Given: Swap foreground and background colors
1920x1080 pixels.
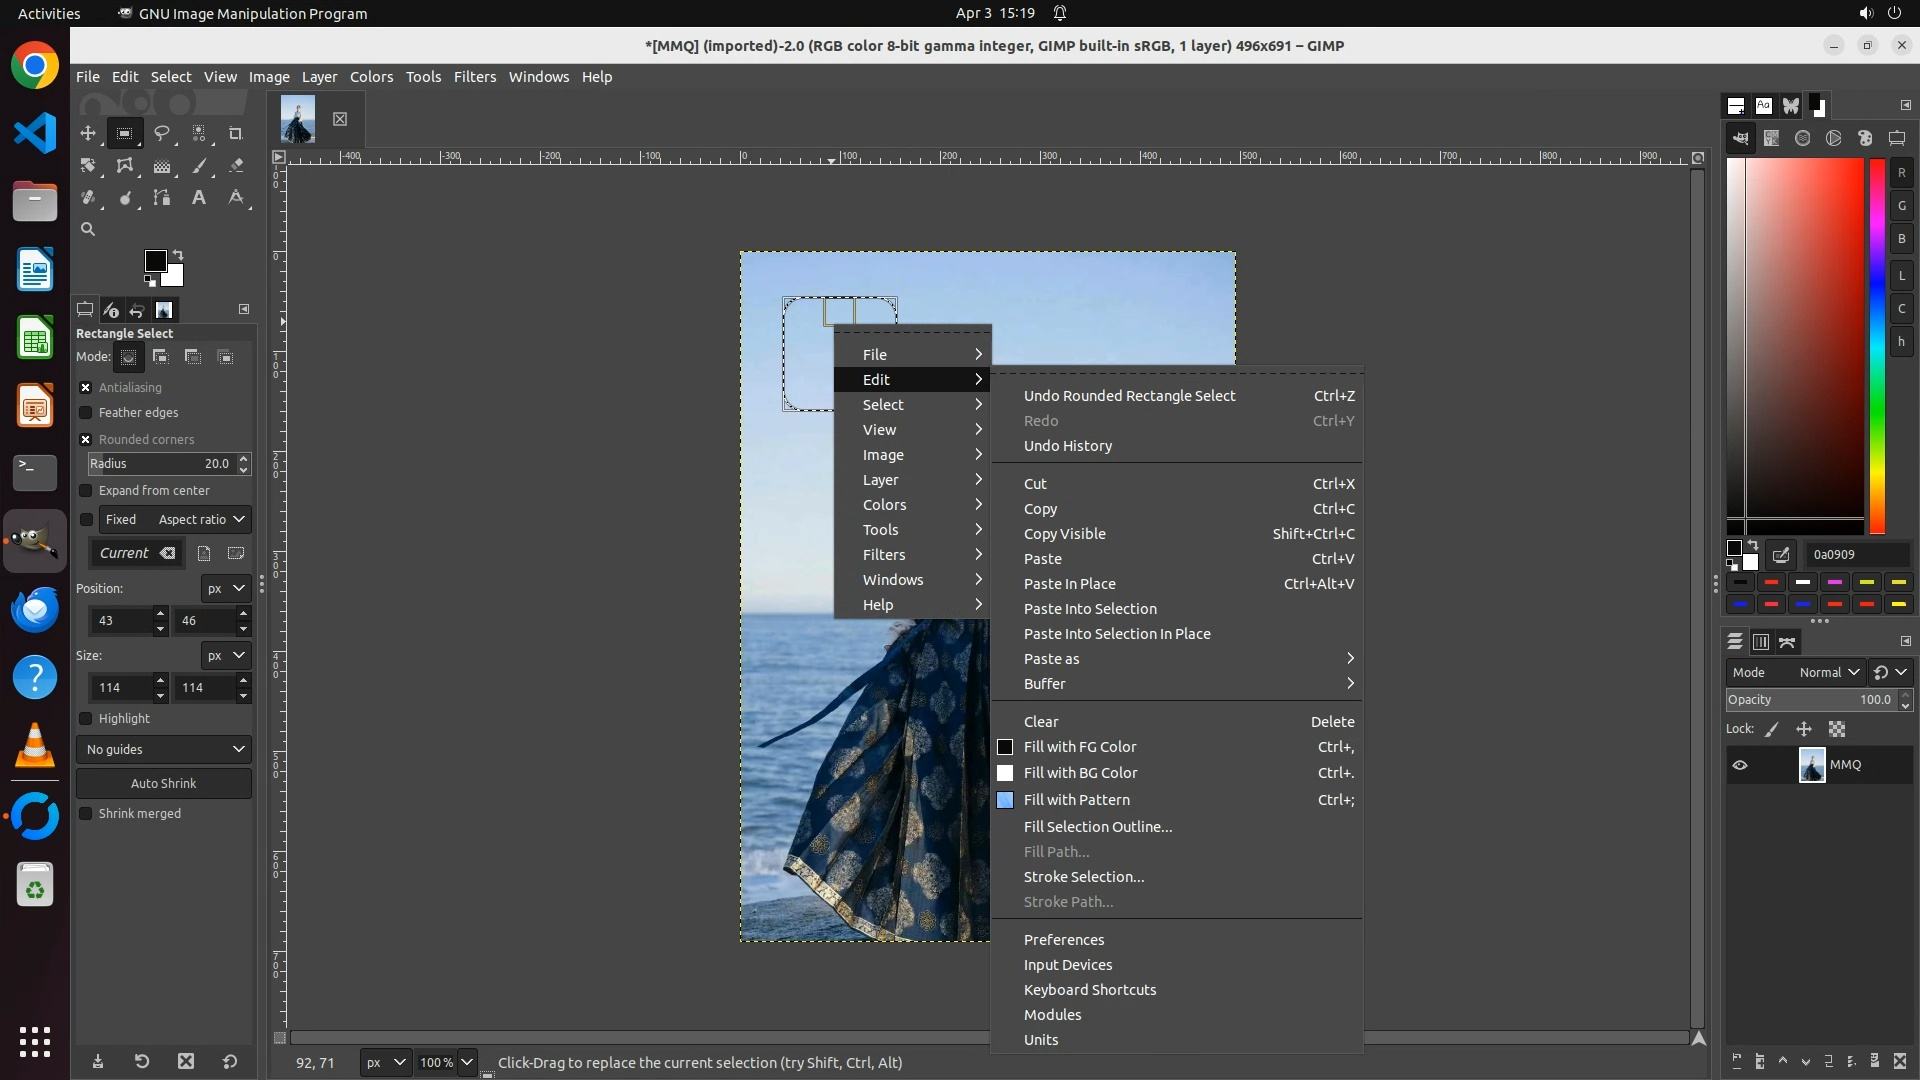Looking at the screenshot, I should 178,254.
